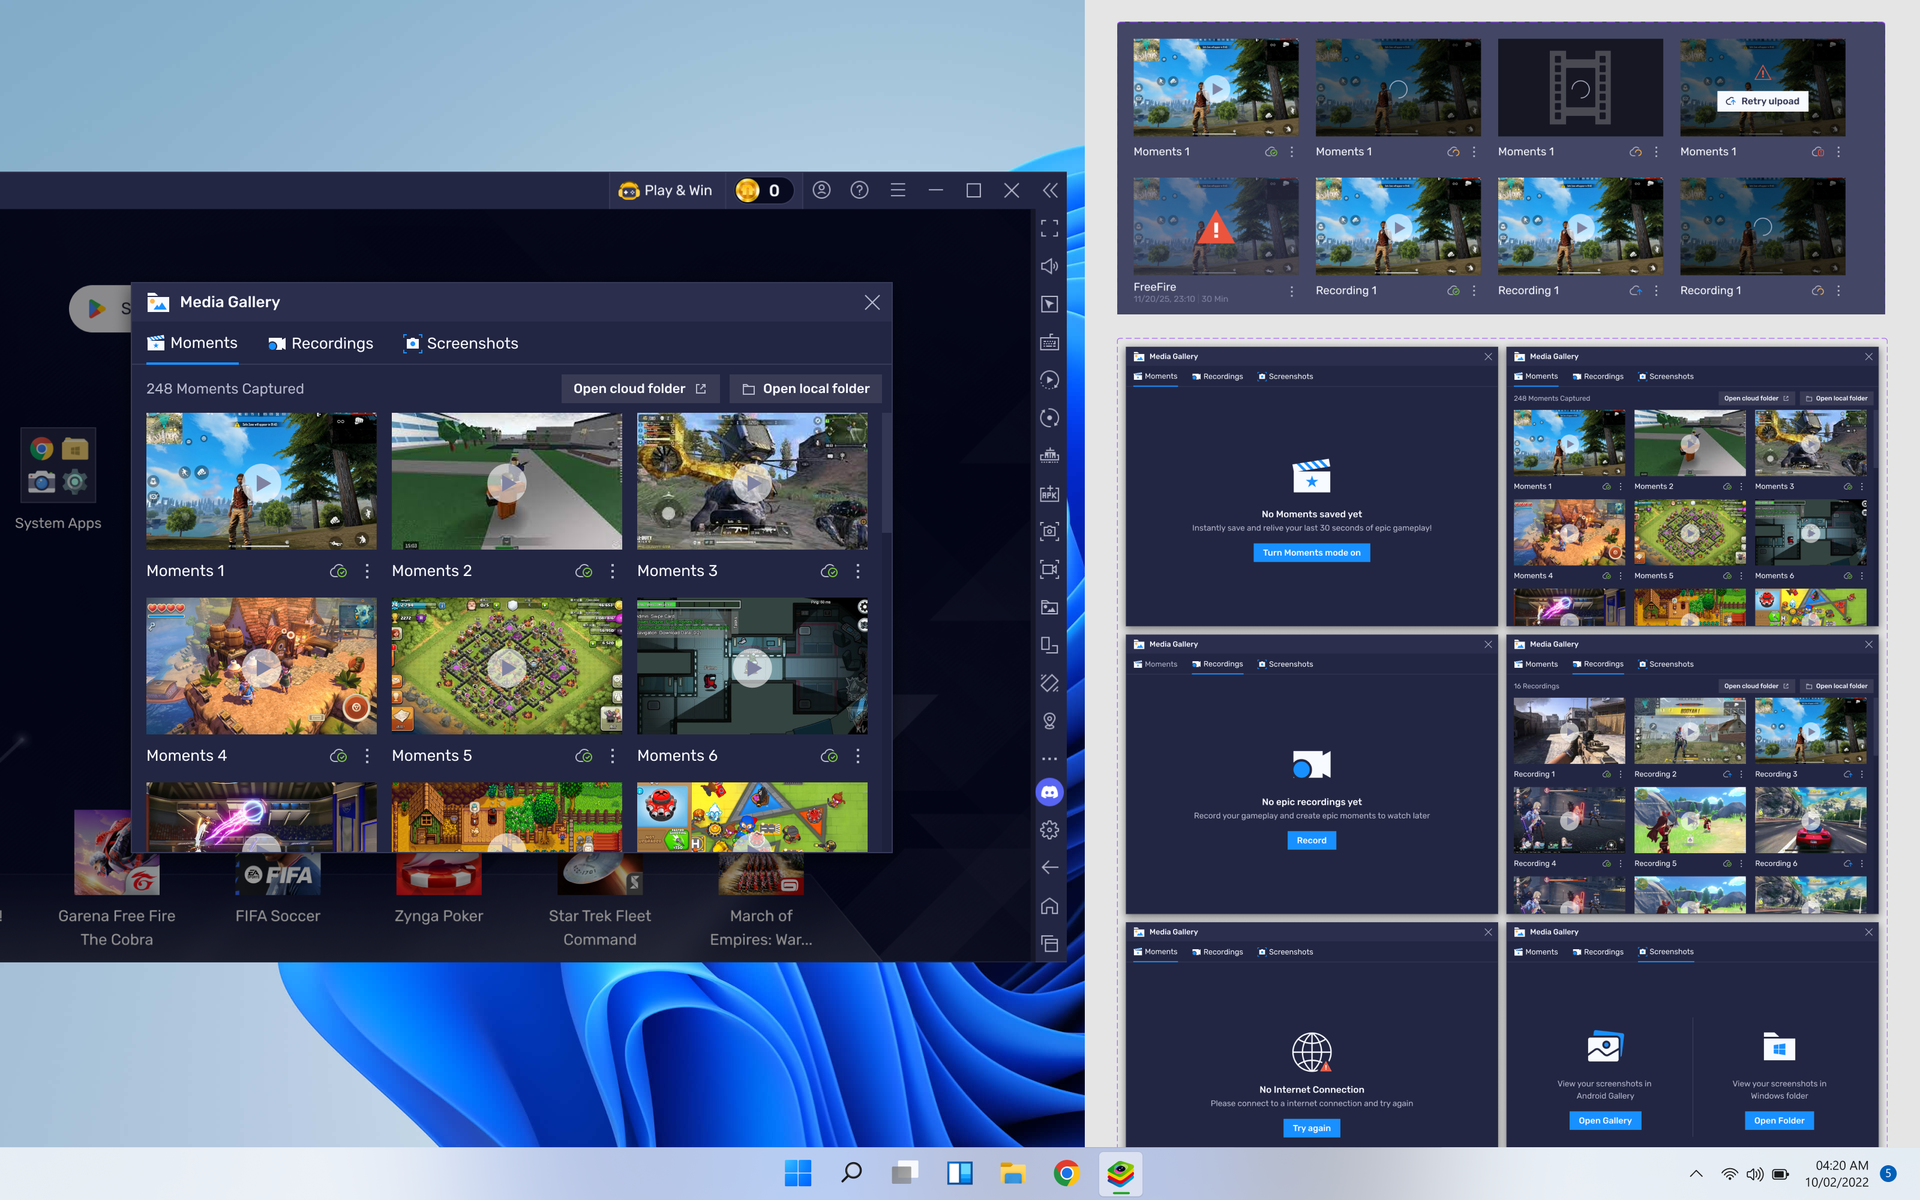Open the taskbar clock and date
1920x1200 pixels.
tap(1836, 1174)
